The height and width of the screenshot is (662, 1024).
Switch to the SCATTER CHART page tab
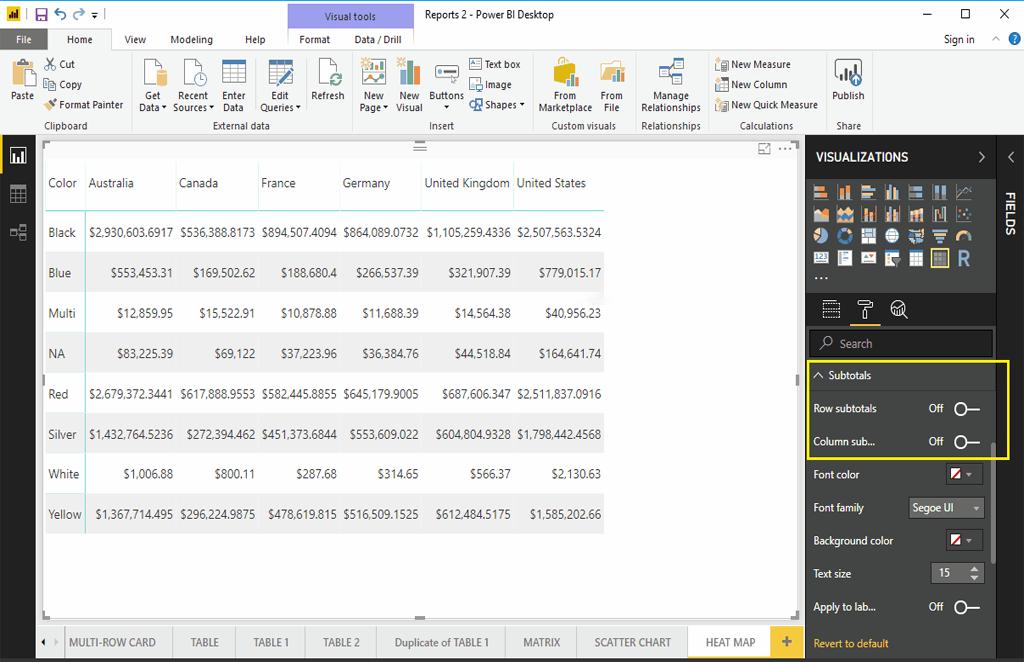pyautogui.click(x=632, y=642)
